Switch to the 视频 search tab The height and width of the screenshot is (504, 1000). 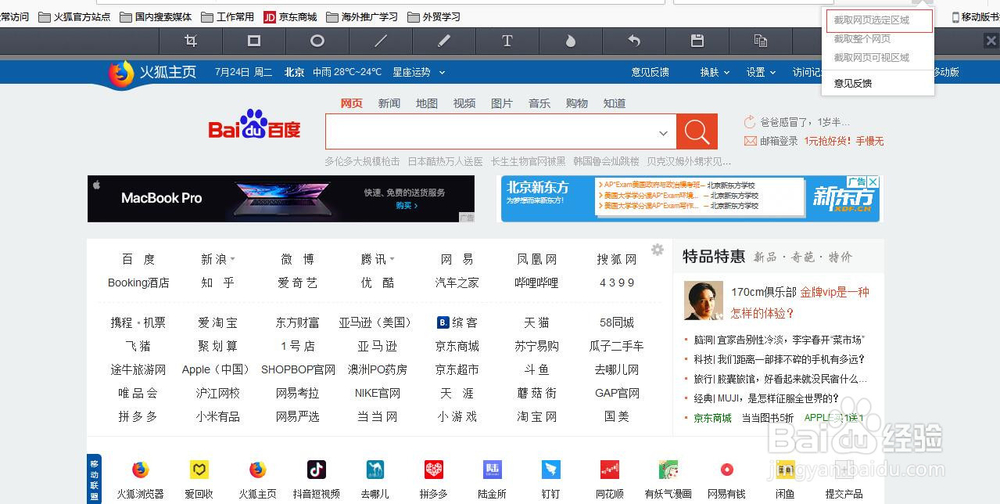tap(464, 103)
